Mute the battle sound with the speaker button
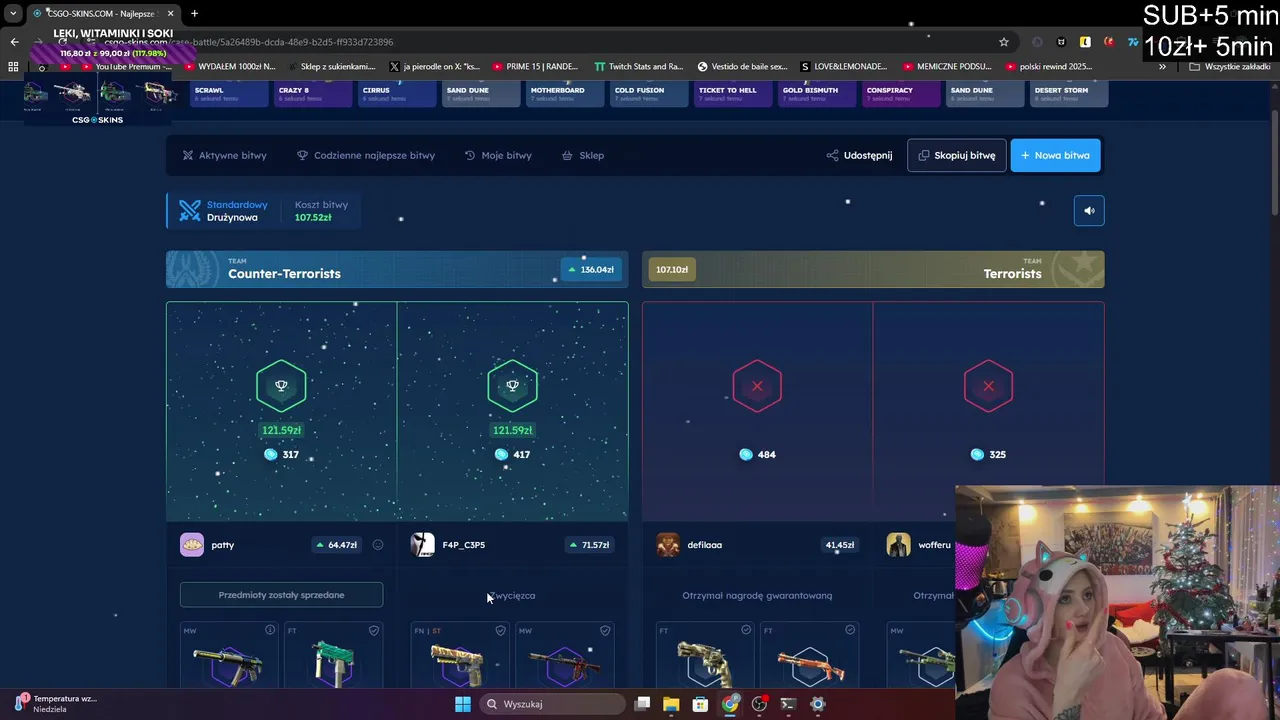This screenshot has width=1280, height=720. point(1089,210)
